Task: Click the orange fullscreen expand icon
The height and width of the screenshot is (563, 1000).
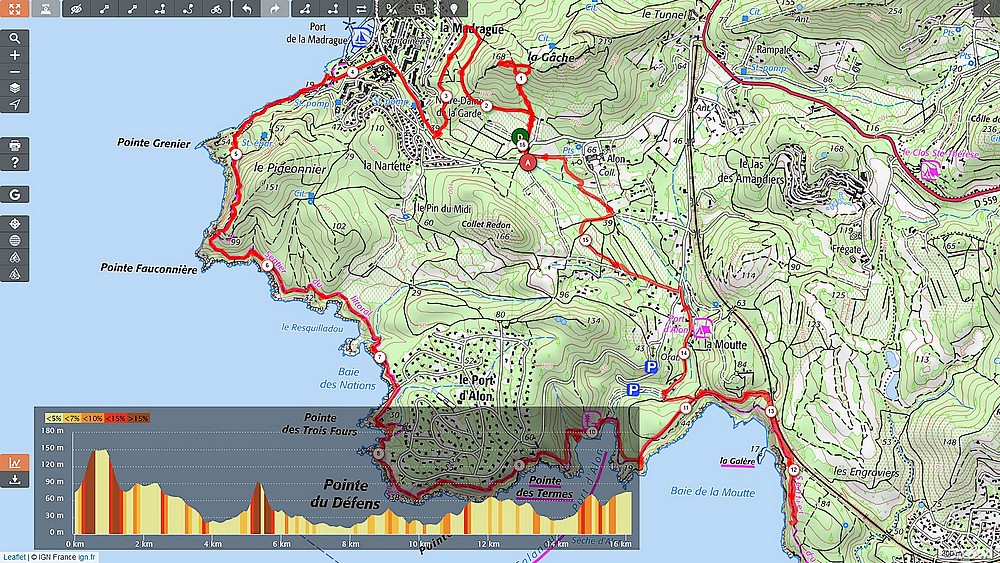Action: pos(14,9)
